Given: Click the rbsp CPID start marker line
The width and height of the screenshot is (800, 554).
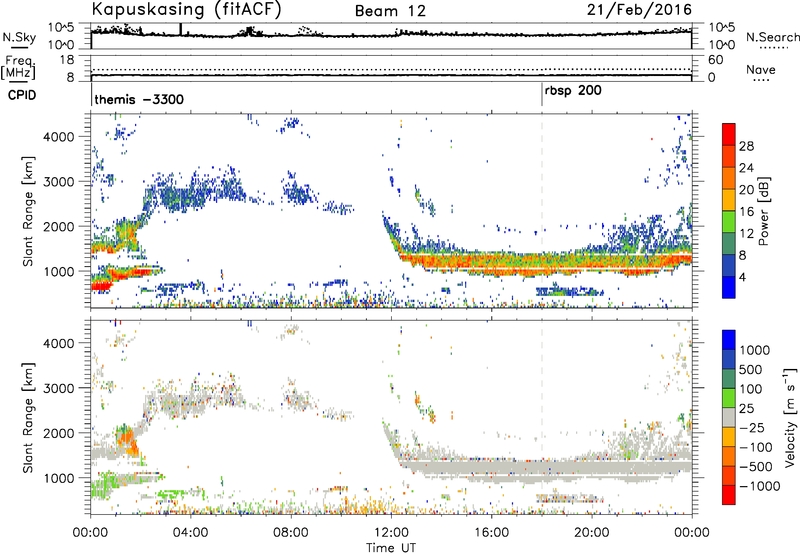Looking at the screenshot, I should coord(542,95).
